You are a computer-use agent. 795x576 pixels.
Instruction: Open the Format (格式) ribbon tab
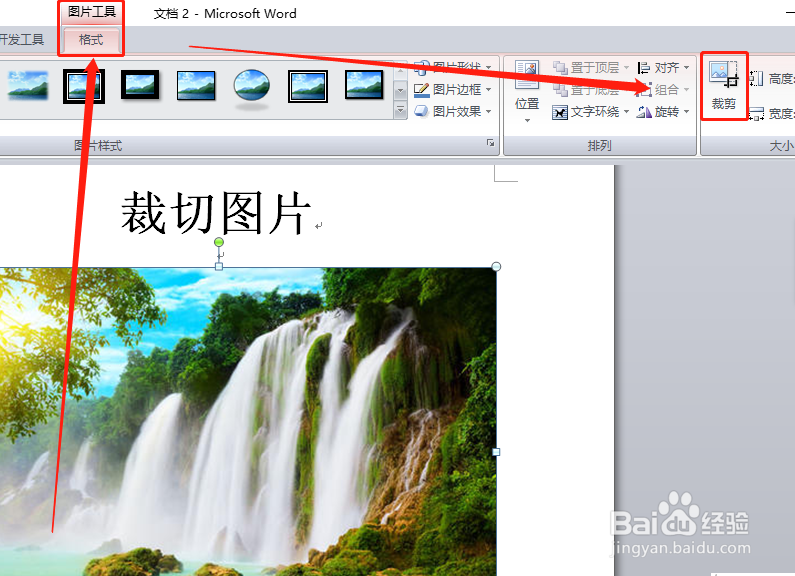pyautogui.click(x=91, y=40)
